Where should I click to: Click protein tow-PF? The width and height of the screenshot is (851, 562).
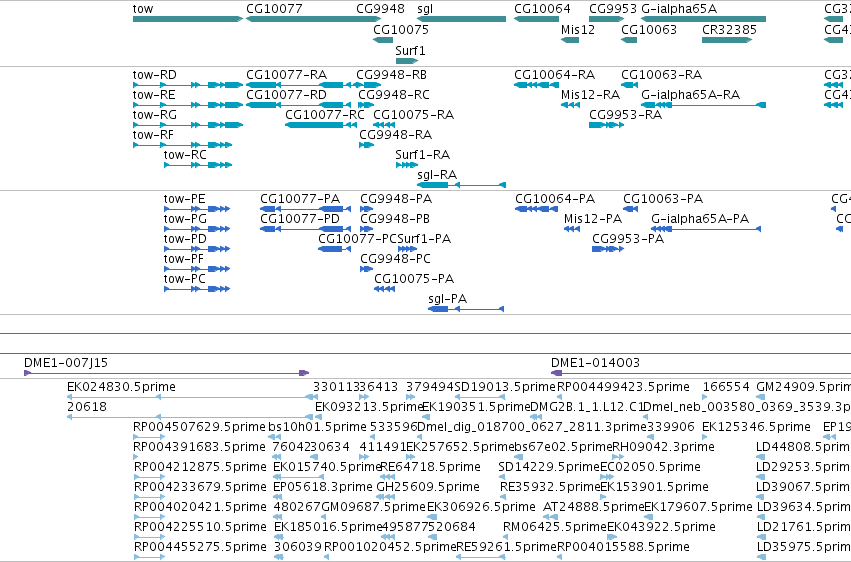(183, 259)
